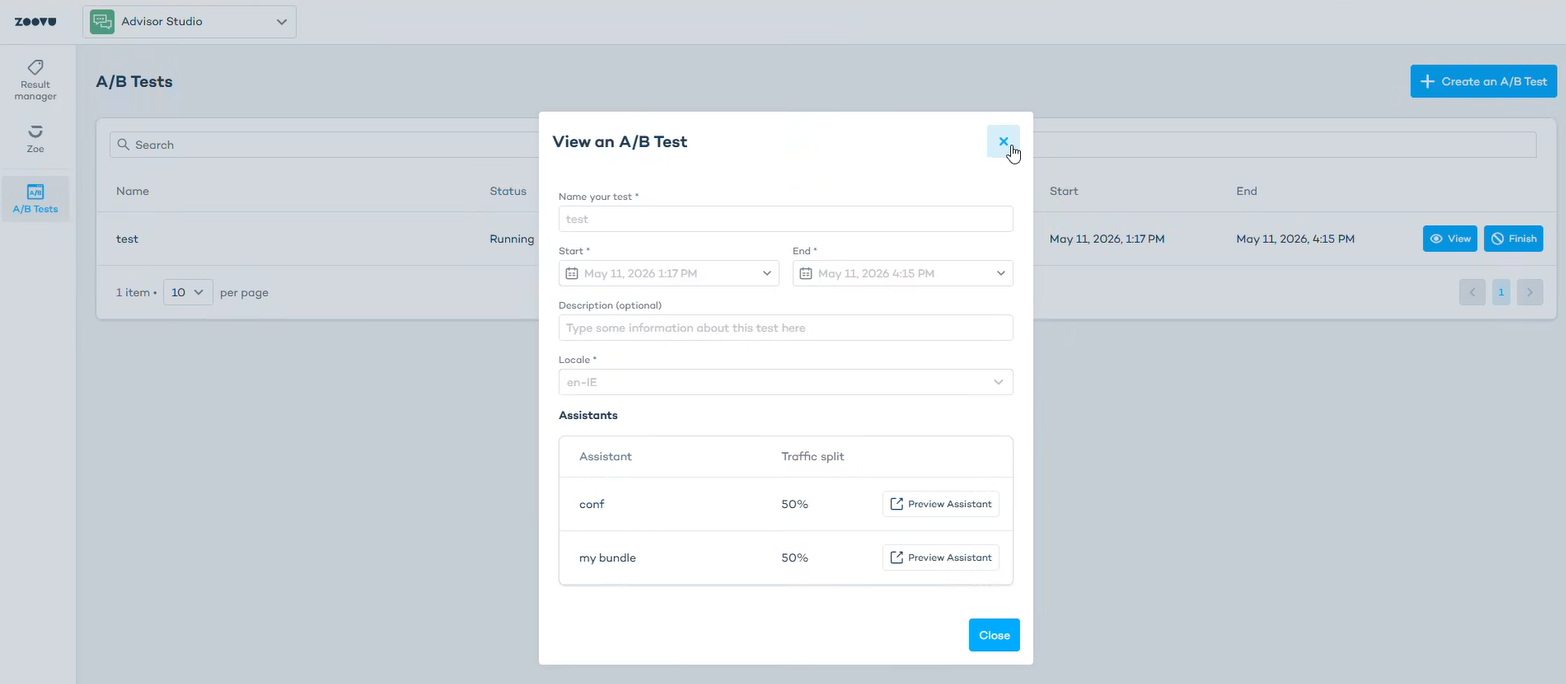Open the Start date dropdown in dialog
Image resolution: width=1566 pixels, height=684 pixels.
pos(669,273)
